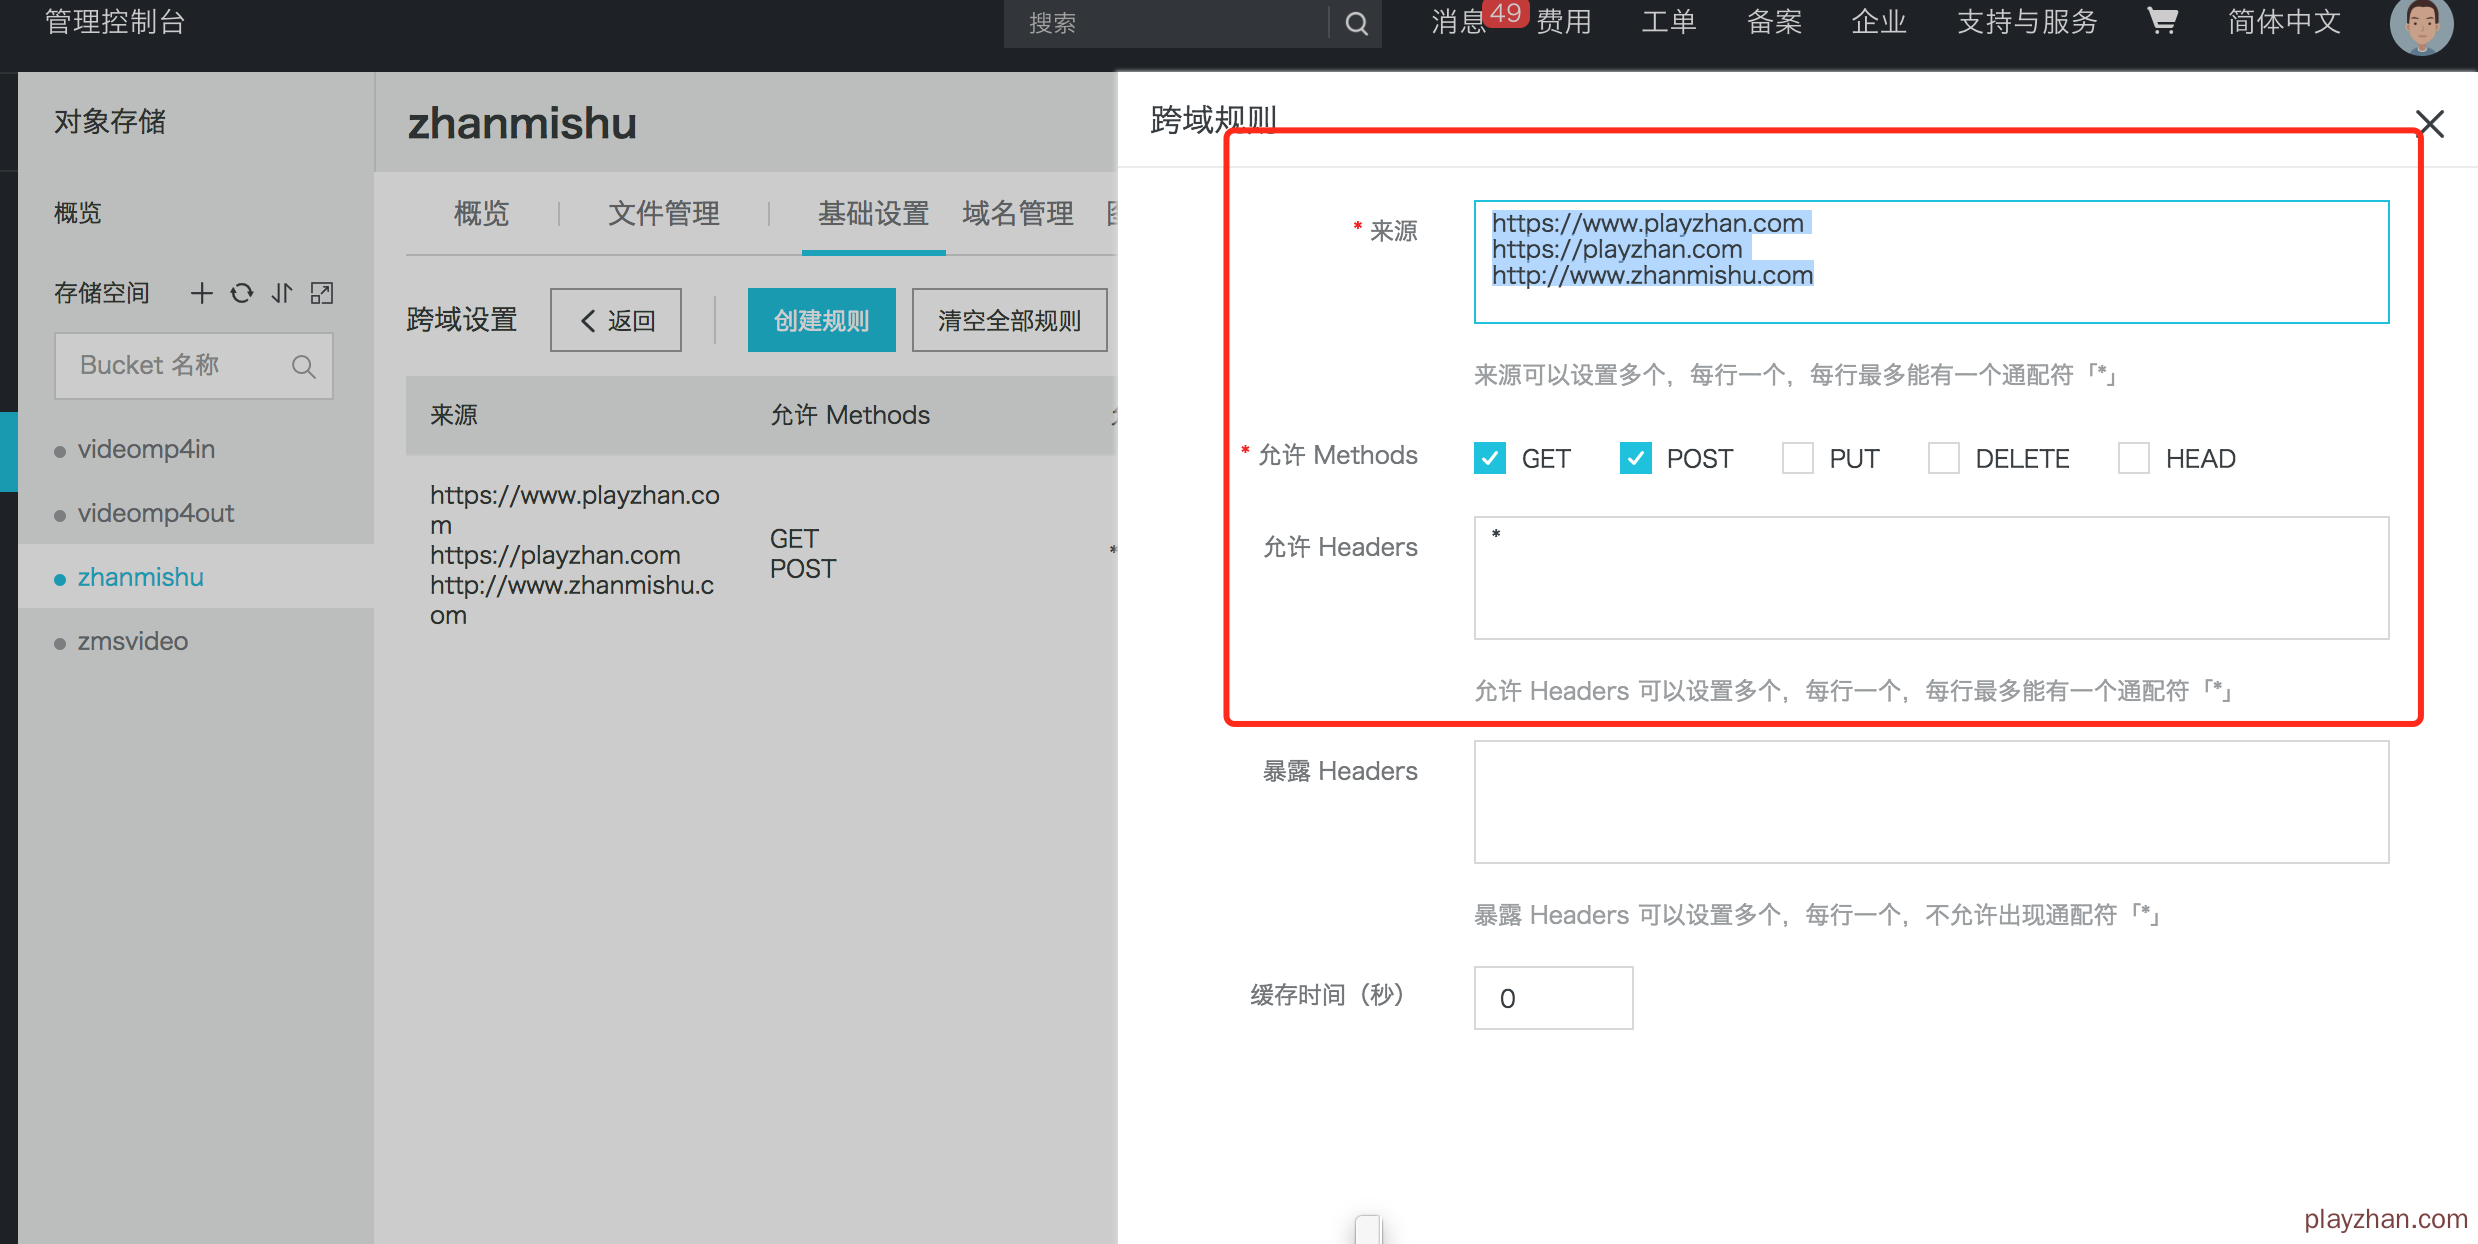Image resolution: width=2478 pixels, height=1244 pixels.
Task: Click the plus icon to add storage bucket
Action: click(x=201, y=293)
